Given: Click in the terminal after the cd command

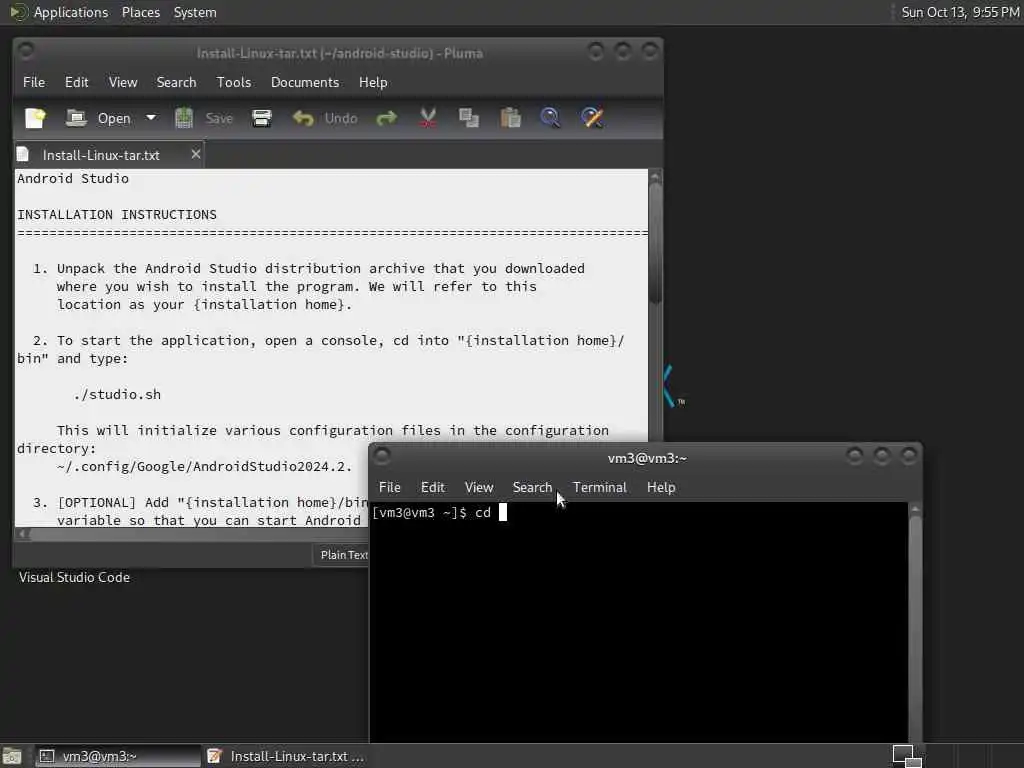Looking at the screenshot, I should point(503,513).
